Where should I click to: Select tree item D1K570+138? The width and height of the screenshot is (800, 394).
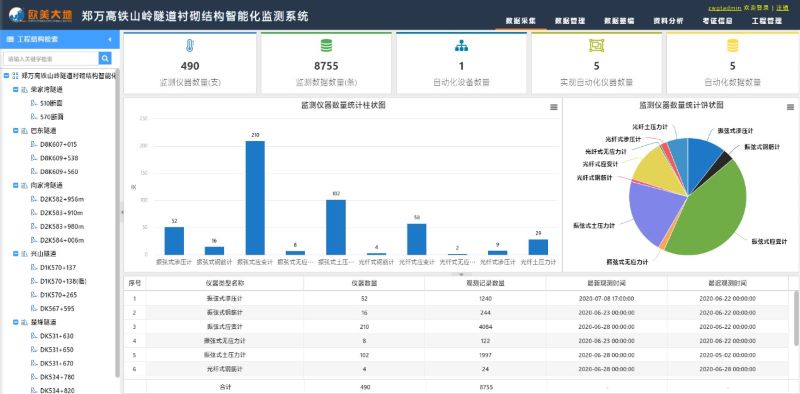coord(62,281)
